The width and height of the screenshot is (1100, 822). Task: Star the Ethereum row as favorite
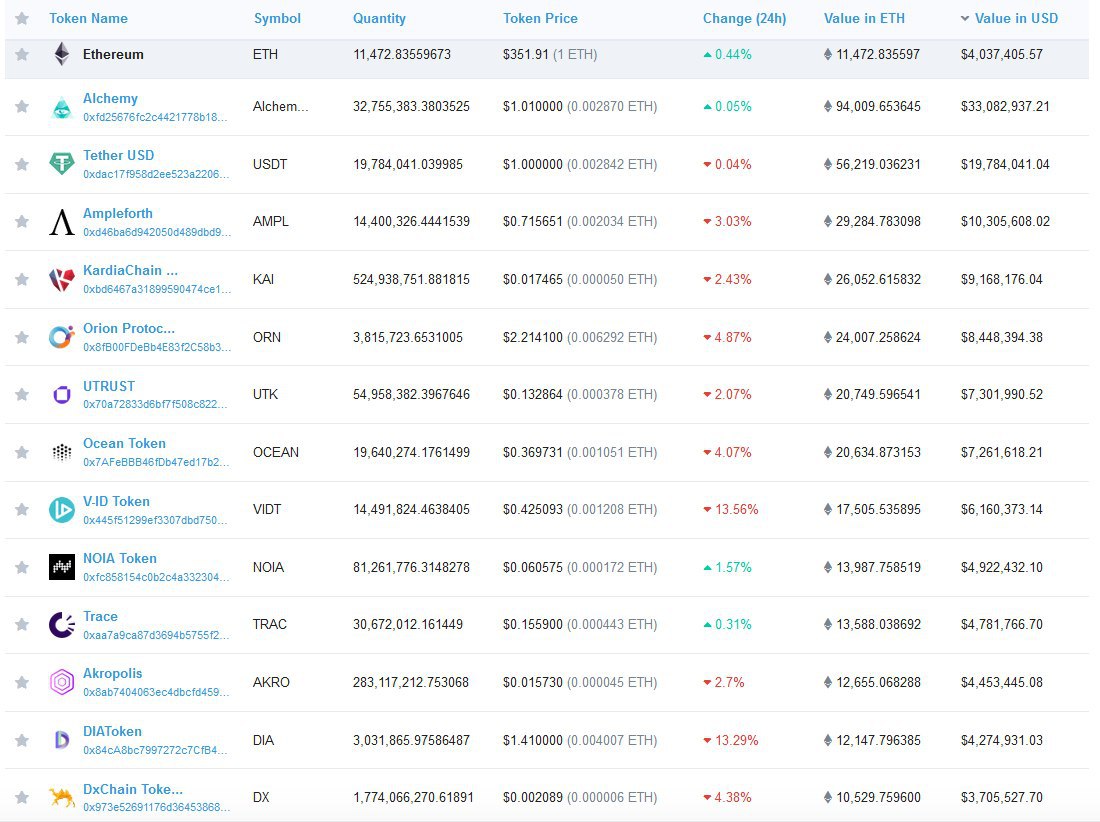click(22, 55)
